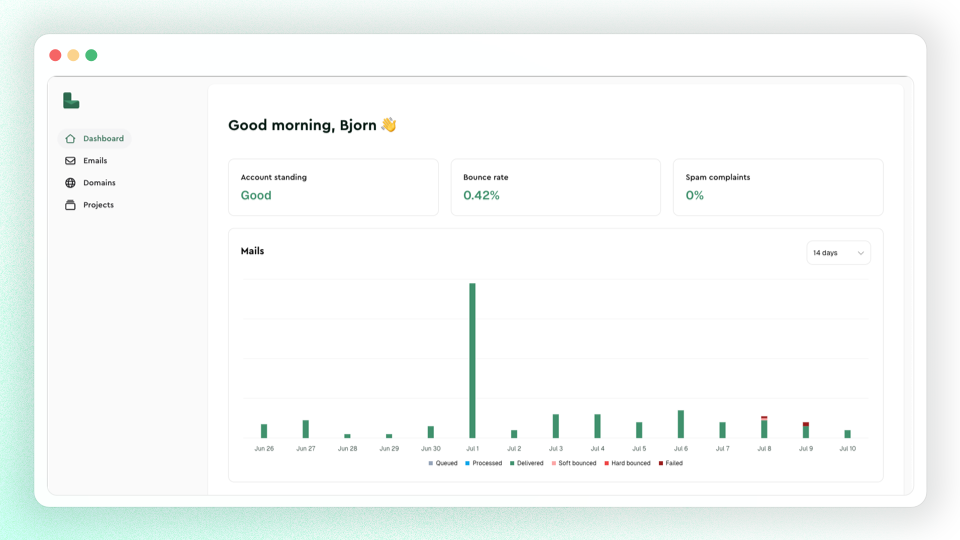Click the Dashboard home icon
The height and width of the screenshot is (540, 960).
[70, 138]
